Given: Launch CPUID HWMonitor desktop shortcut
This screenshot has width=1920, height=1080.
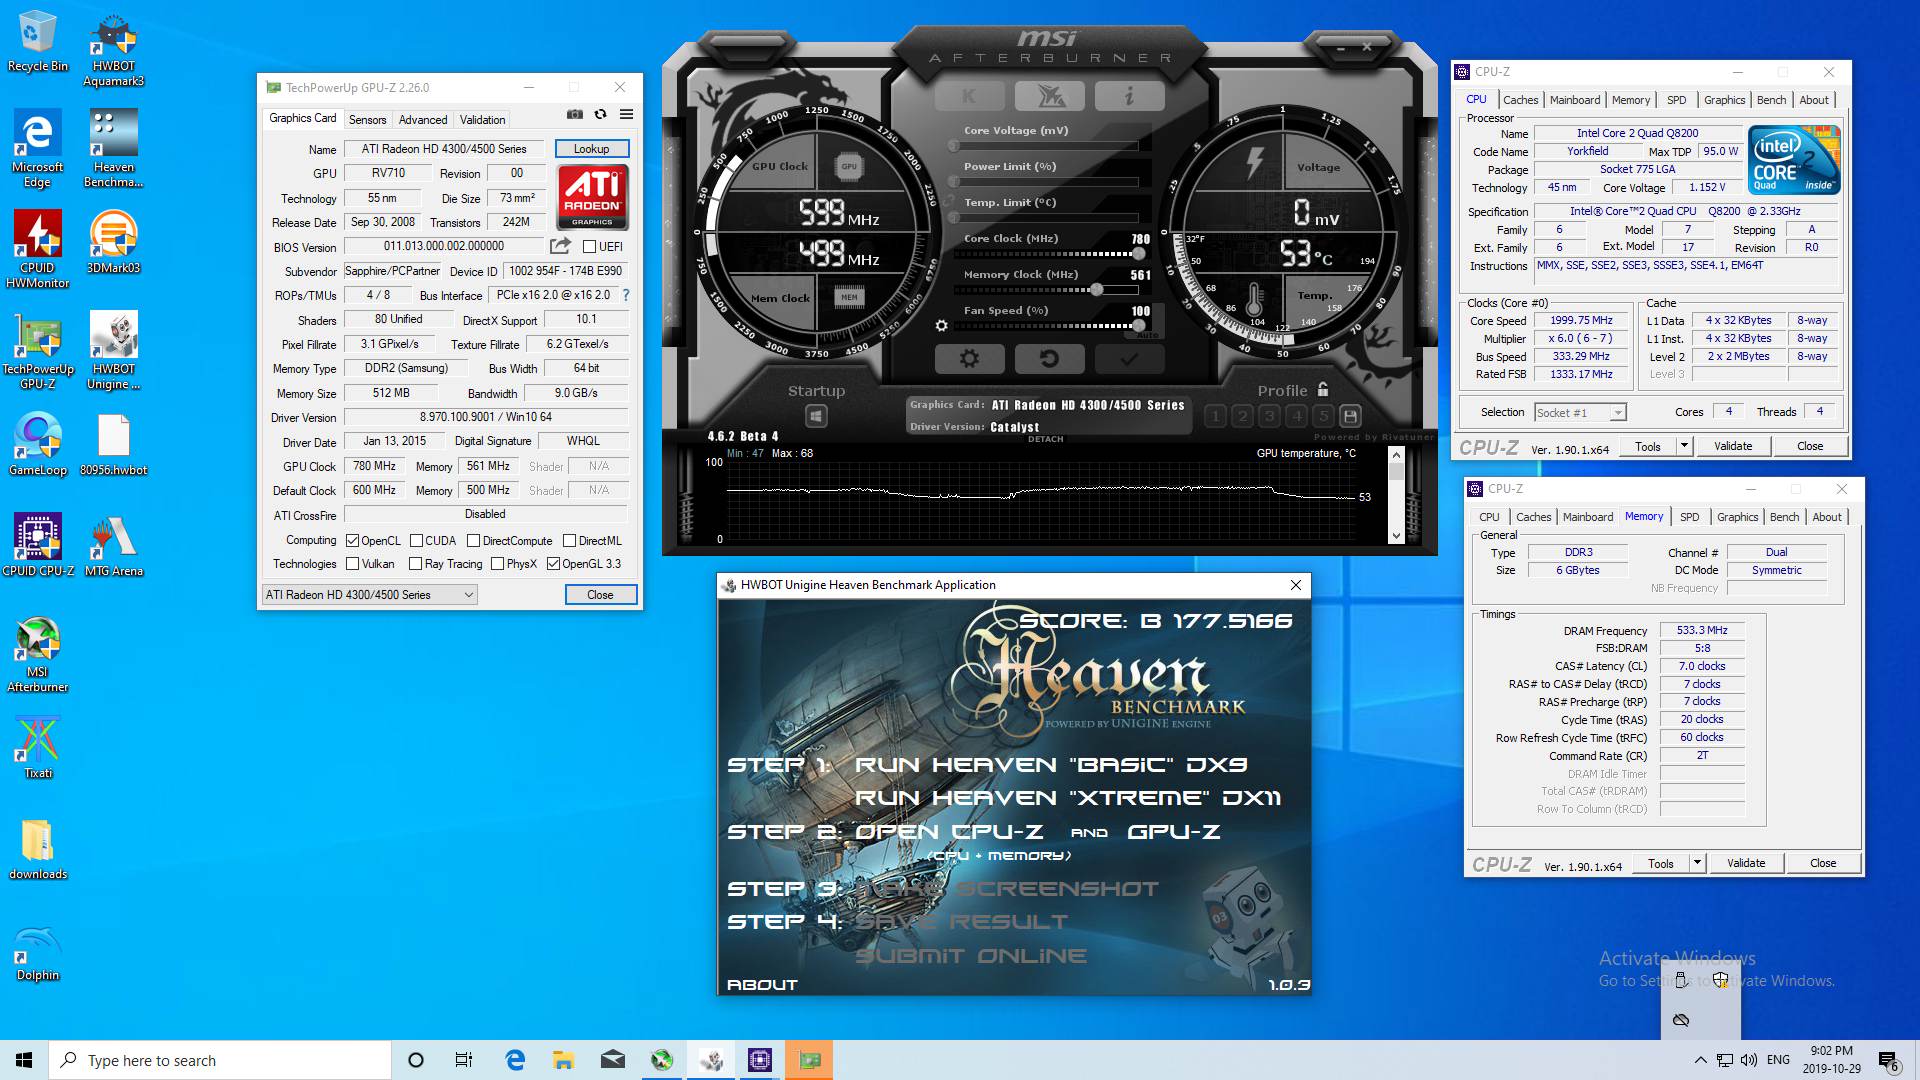Looking at the screenshot, I should pyautogui.click(x=37, y=250).
